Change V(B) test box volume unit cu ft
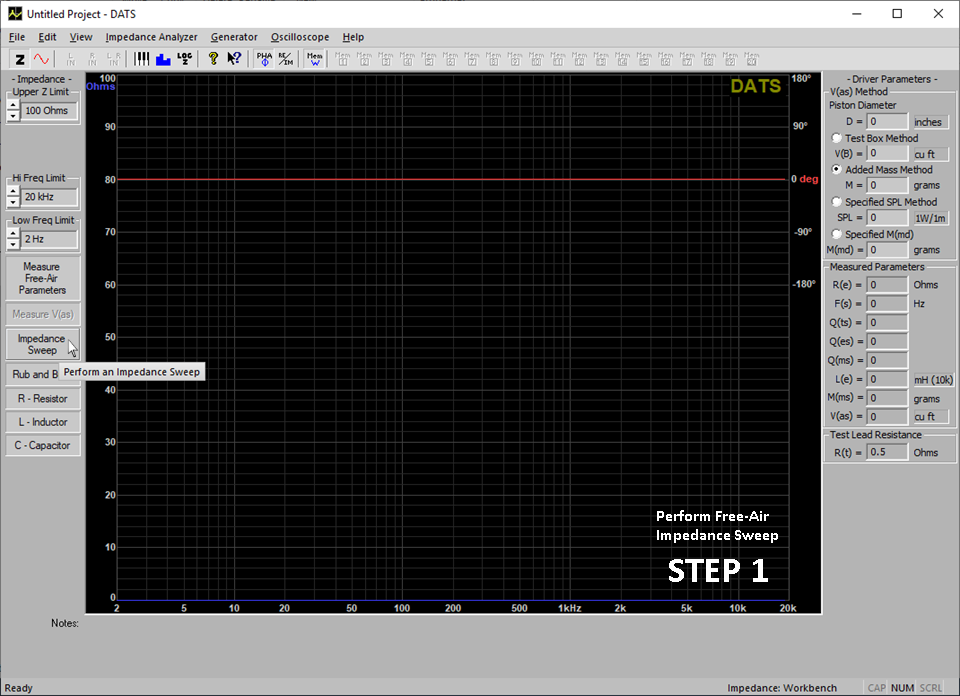 [x=930, y=154]
